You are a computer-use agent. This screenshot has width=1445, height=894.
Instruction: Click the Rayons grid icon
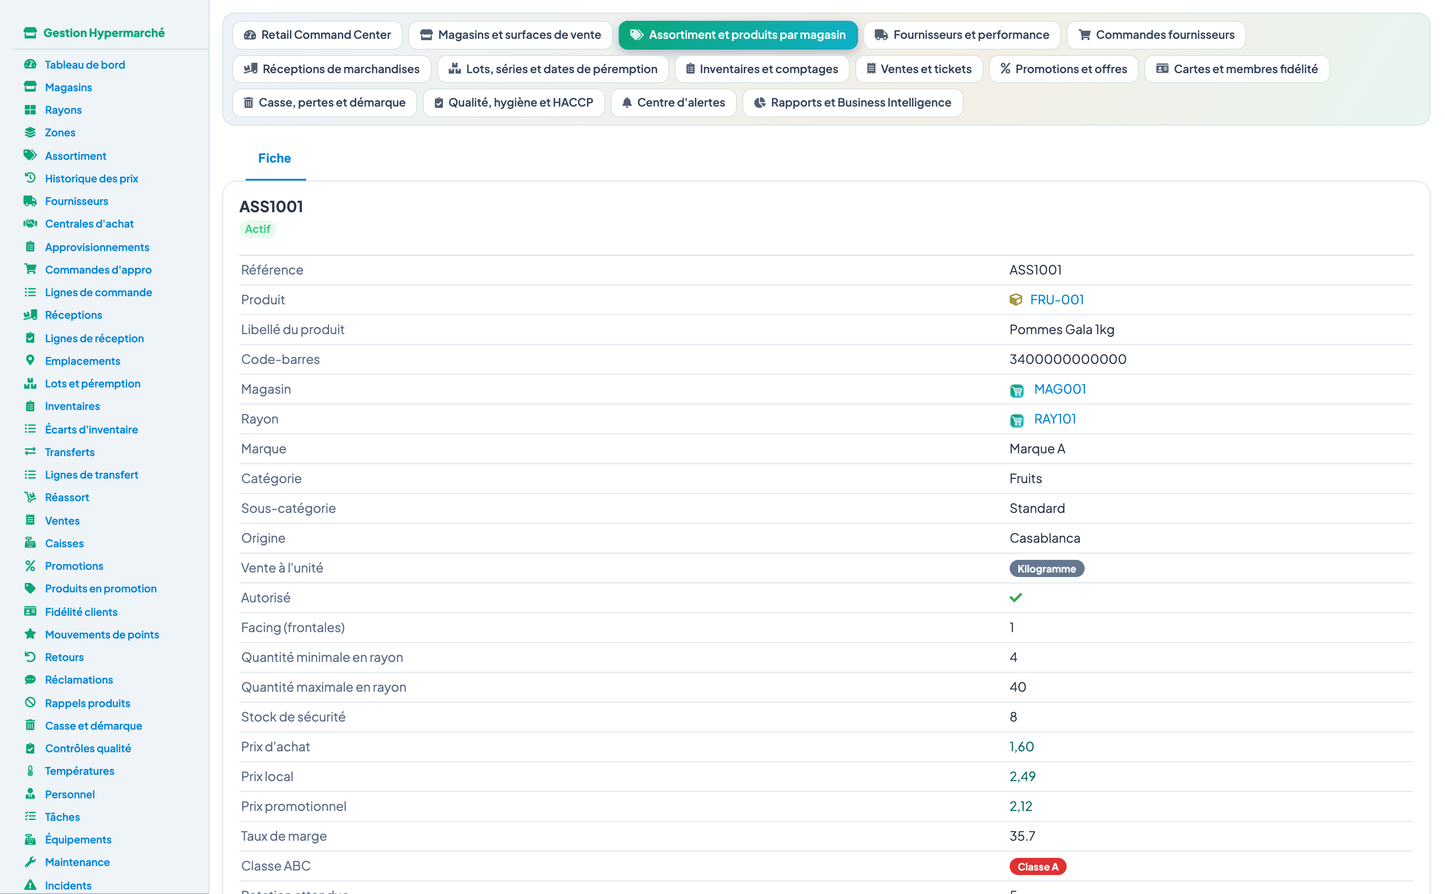(30, 110)
